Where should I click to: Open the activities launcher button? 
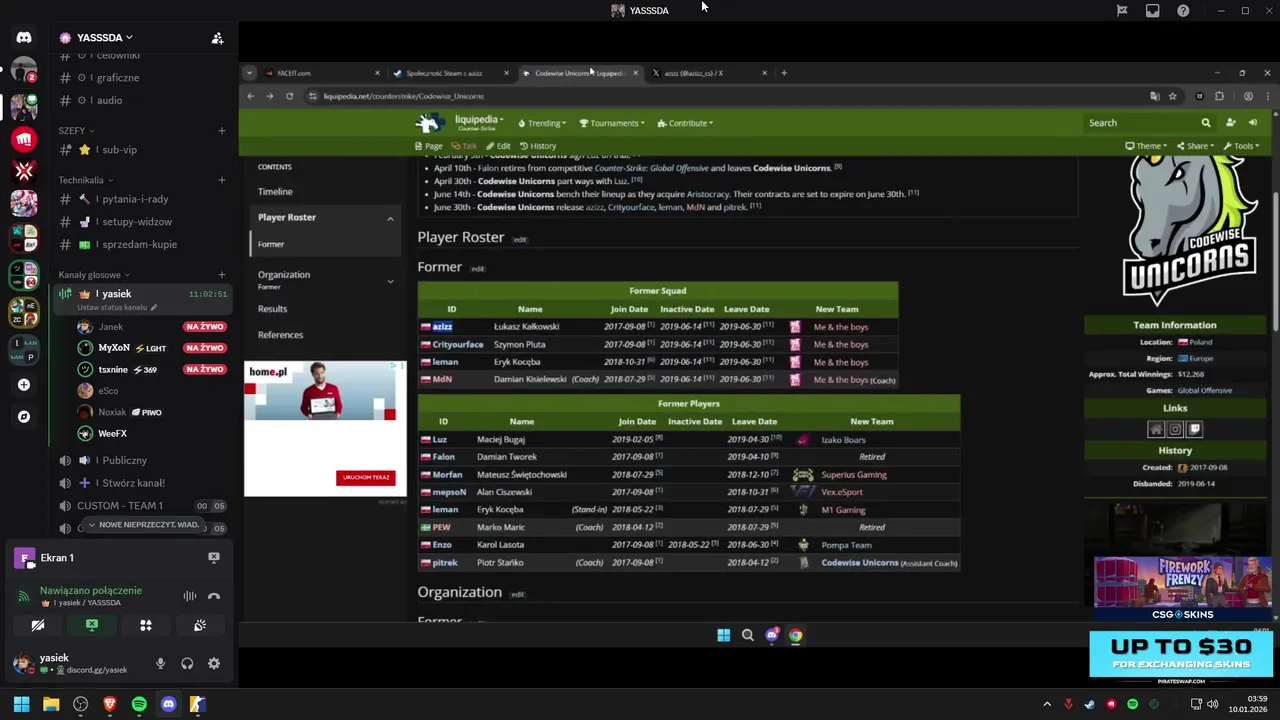click(x=146, y=625)
